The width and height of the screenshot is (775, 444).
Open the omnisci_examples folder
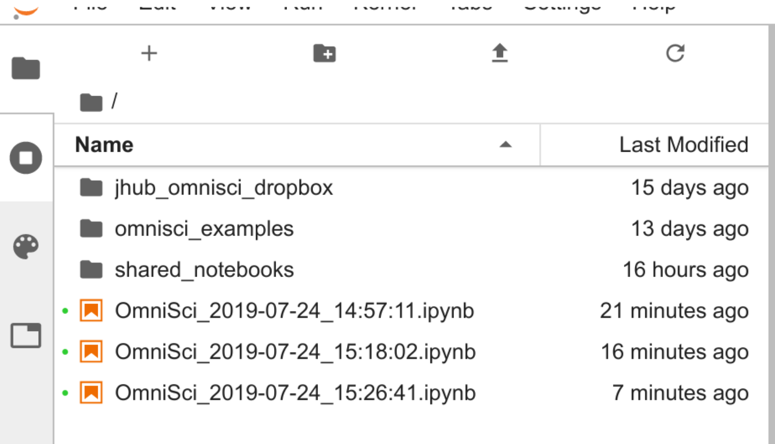(204, 229)
